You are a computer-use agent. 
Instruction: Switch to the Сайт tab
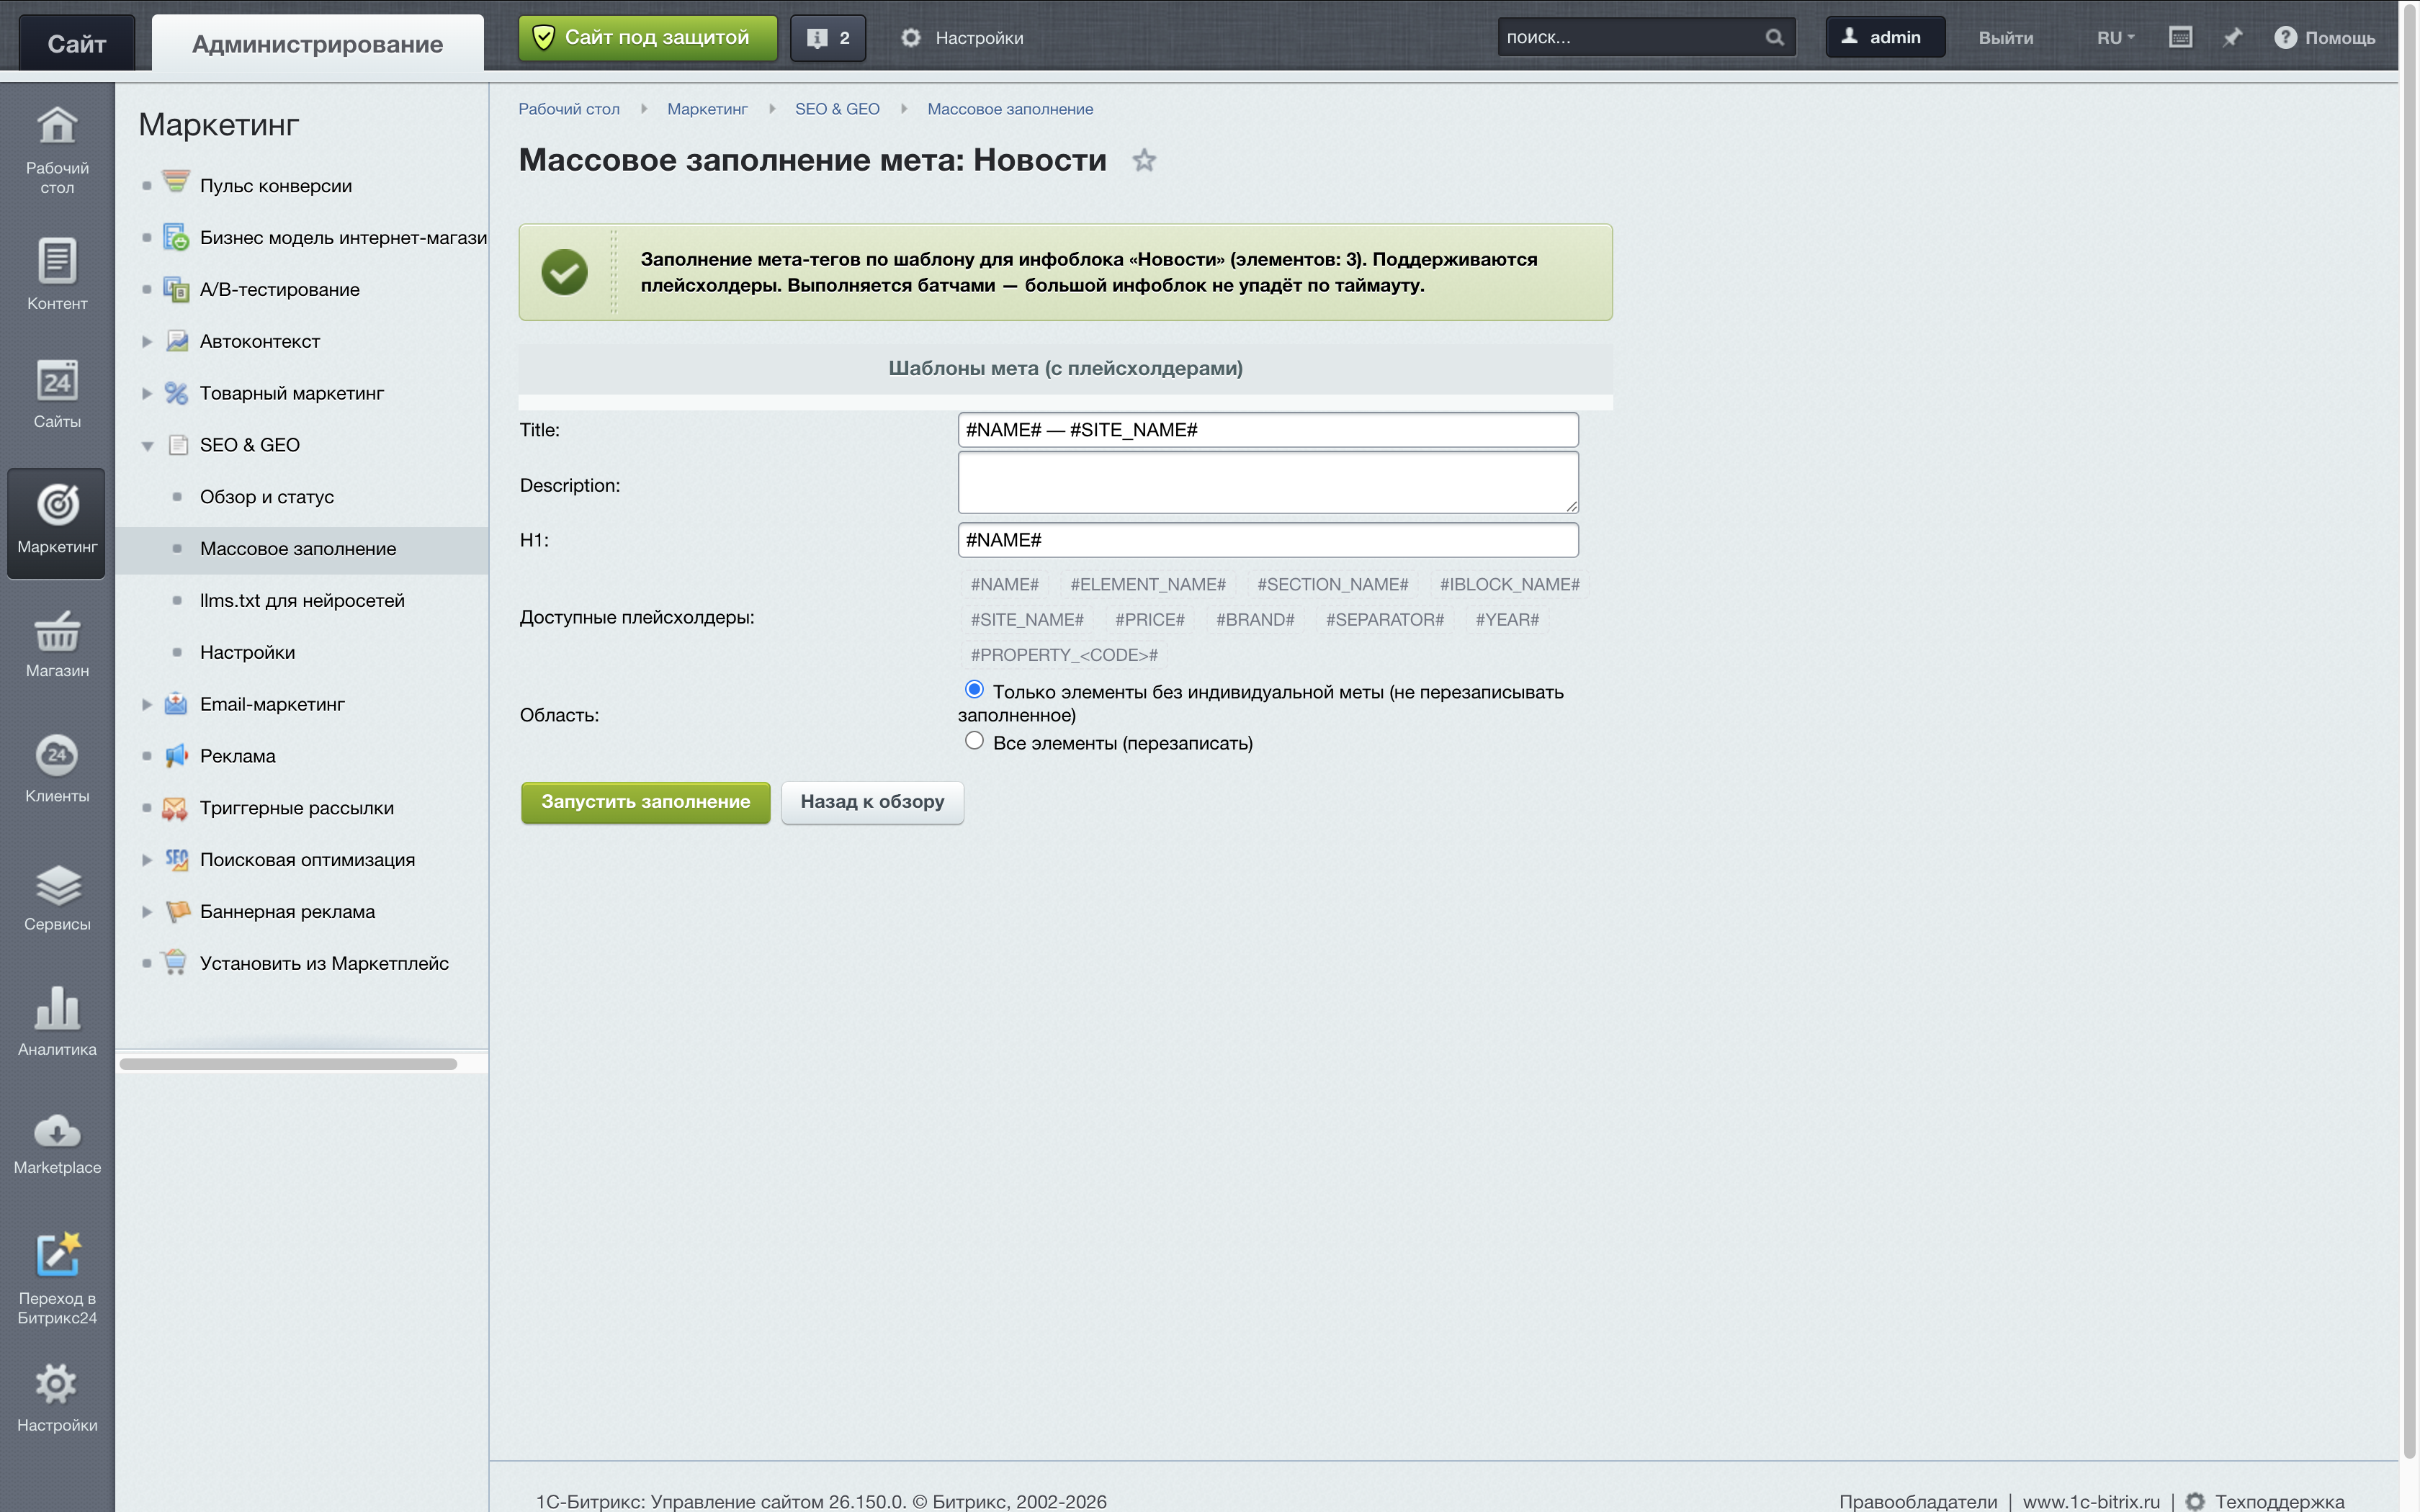coord(77,43)
